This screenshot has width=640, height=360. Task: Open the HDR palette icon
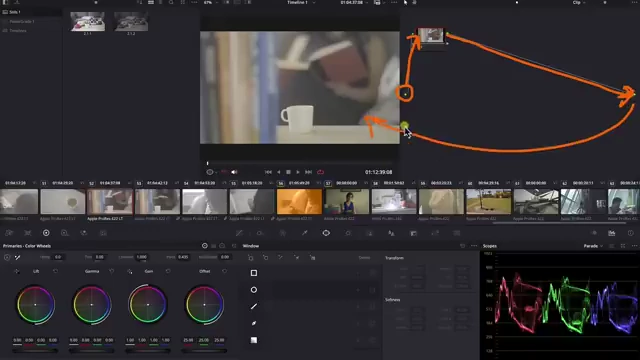click(64, 233)
